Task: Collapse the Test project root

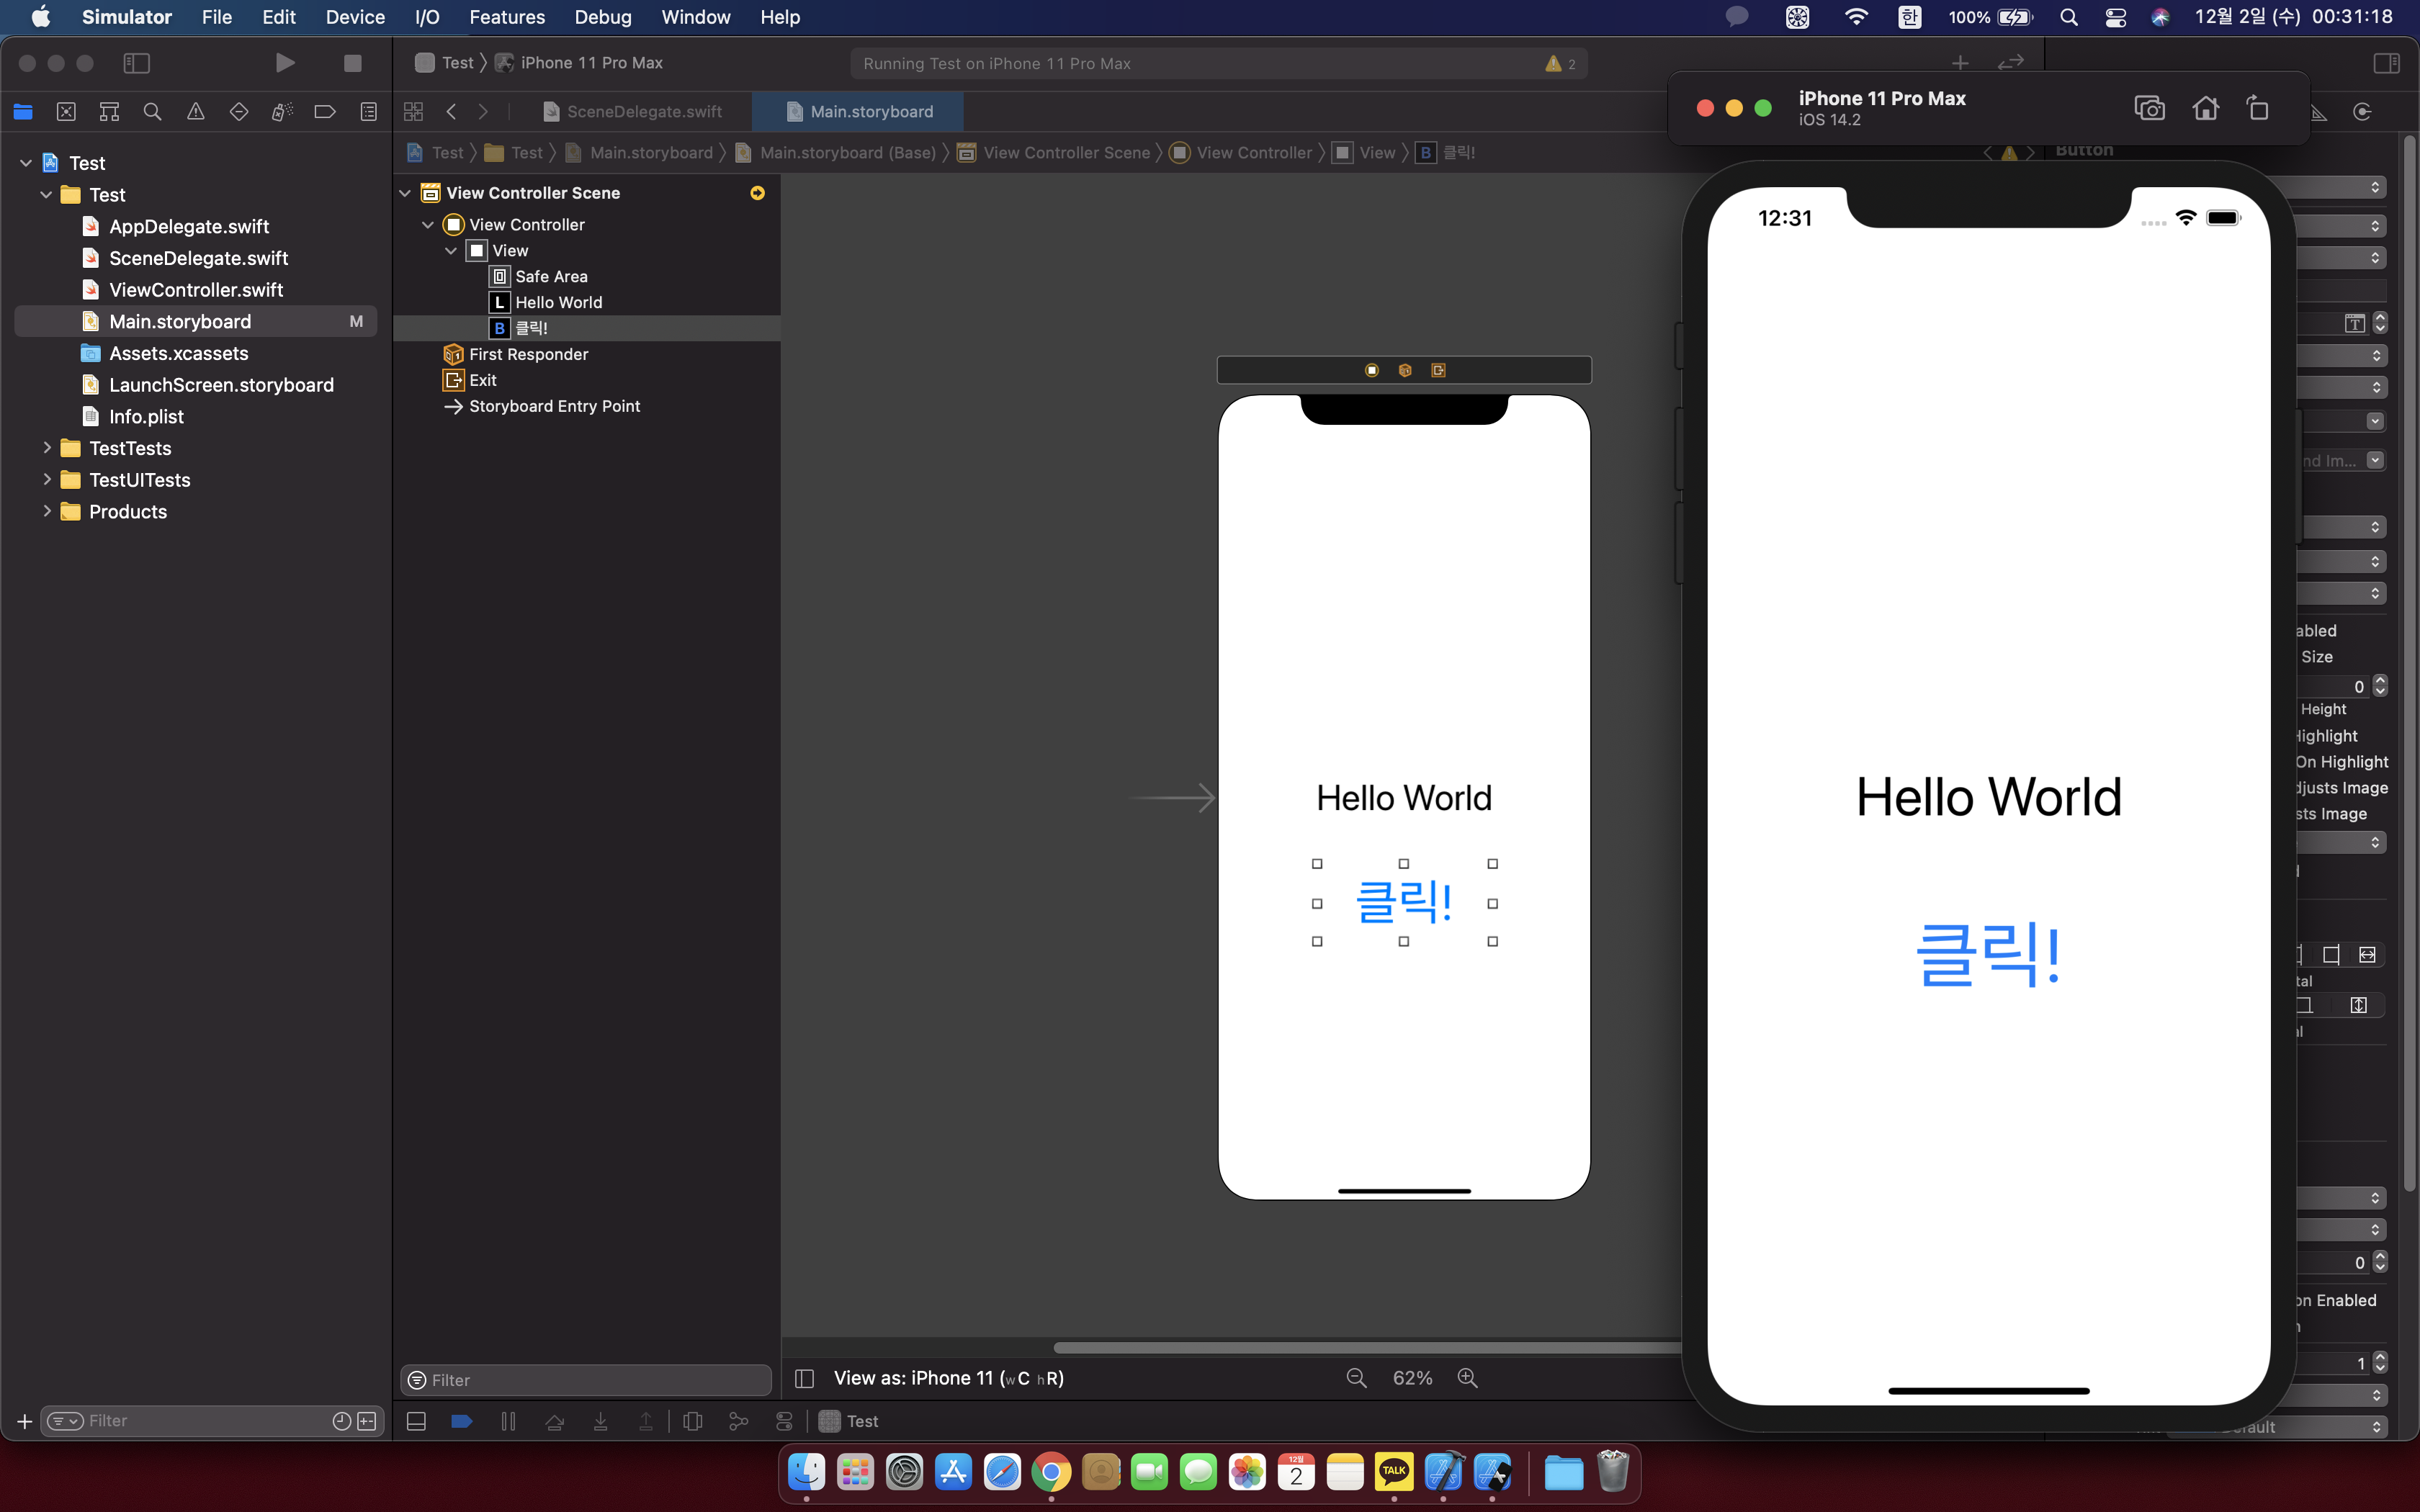Action: click(26, 163)
